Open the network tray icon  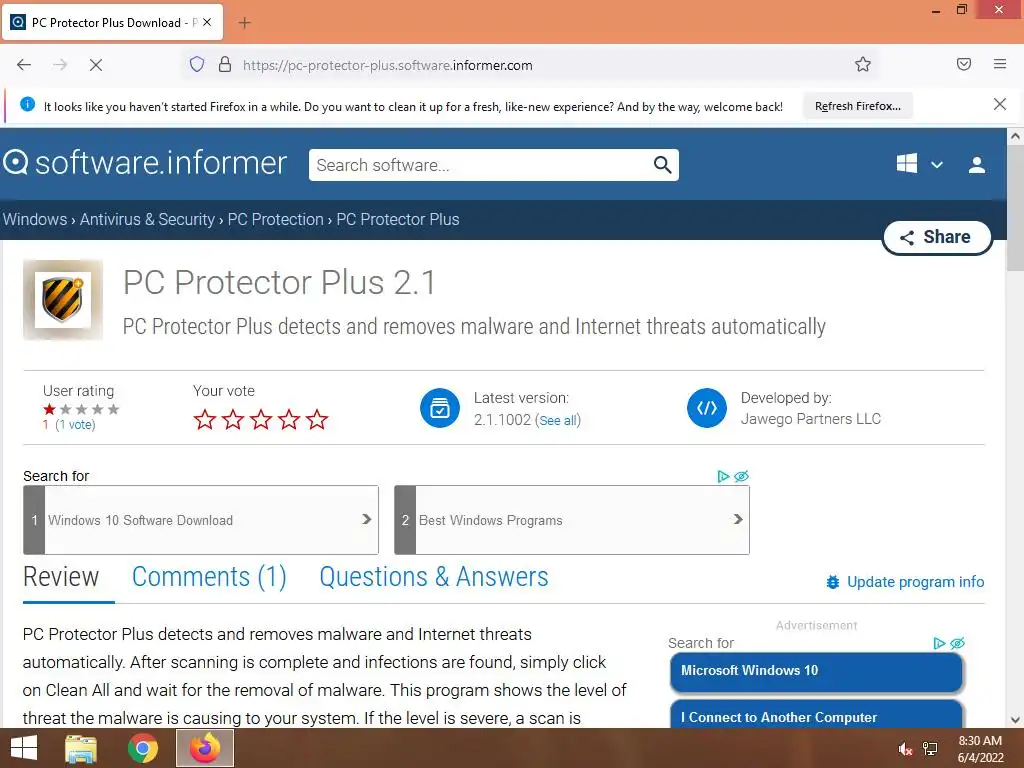930,749
